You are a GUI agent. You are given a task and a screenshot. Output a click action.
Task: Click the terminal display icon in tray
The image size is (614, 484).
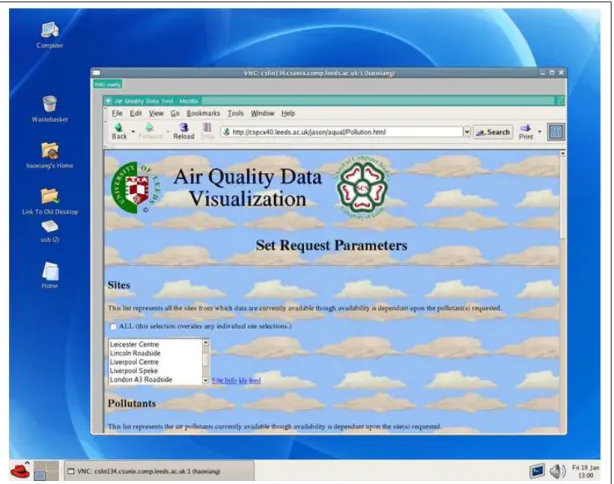coord(536,471)
